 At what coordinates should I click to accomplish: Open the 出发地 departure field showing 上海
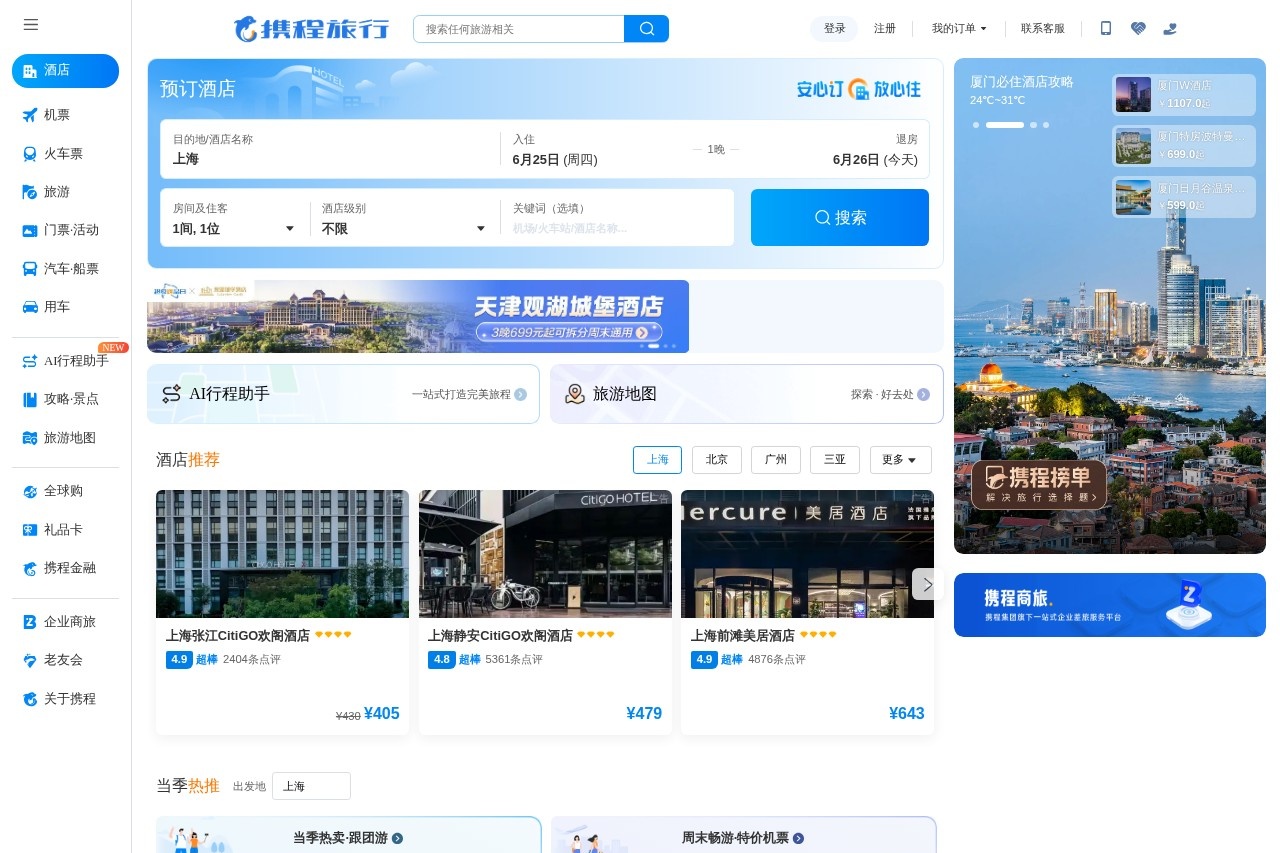click(311, 786)
